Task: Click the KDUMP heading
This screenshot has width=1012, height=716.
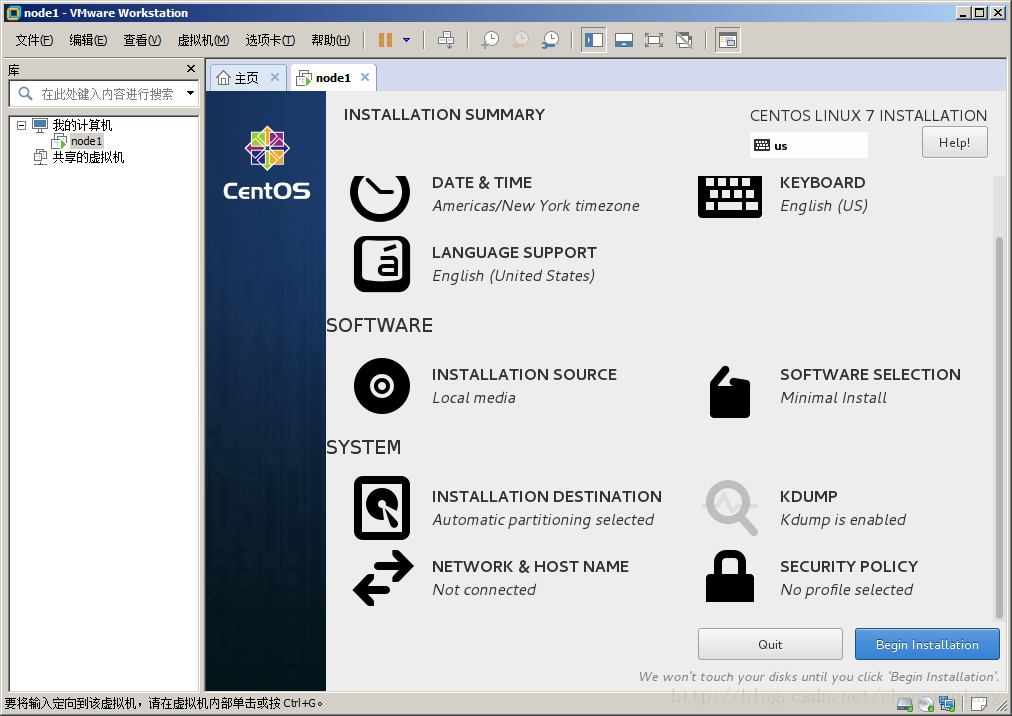Action: pyautogui.click(x=808, y=496)
